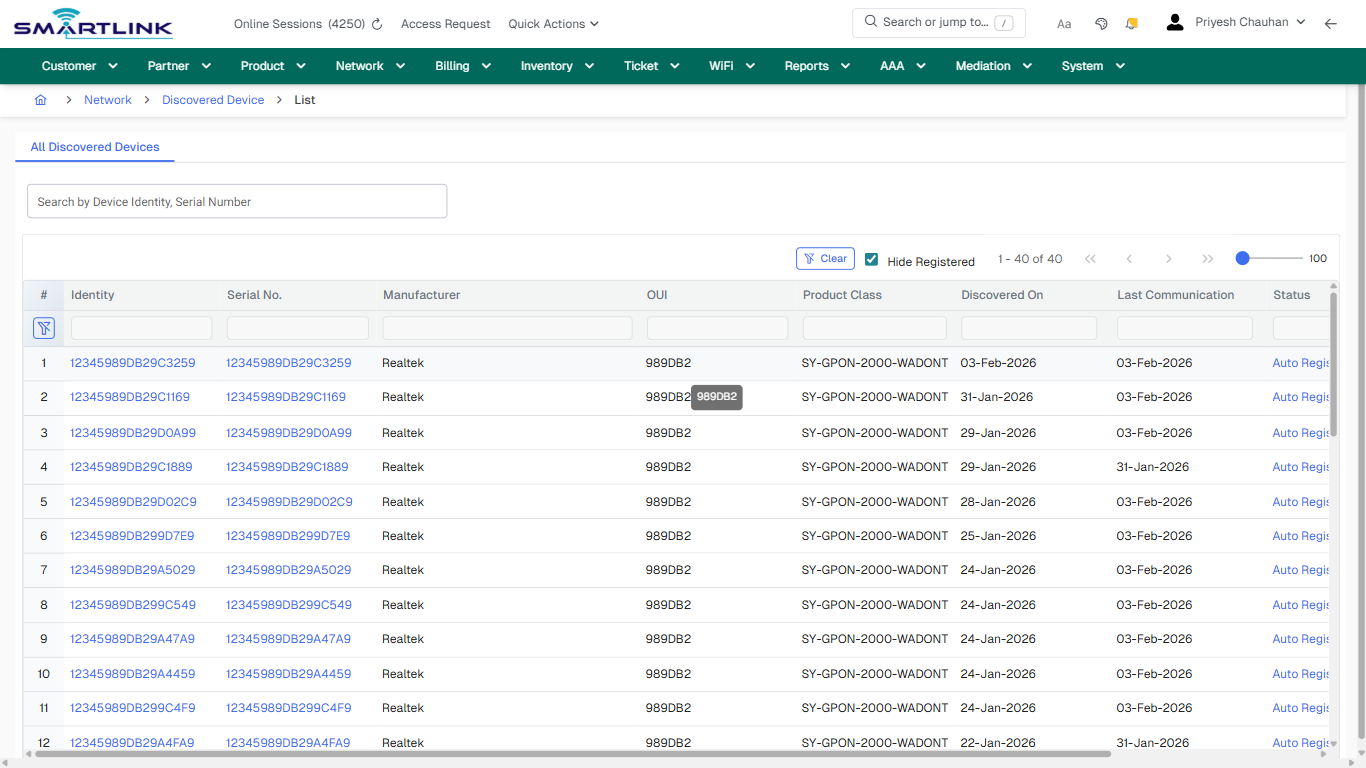Click the Clear filter button
The width and height of the screenshot is (1366, 768).
coord(824,258)
